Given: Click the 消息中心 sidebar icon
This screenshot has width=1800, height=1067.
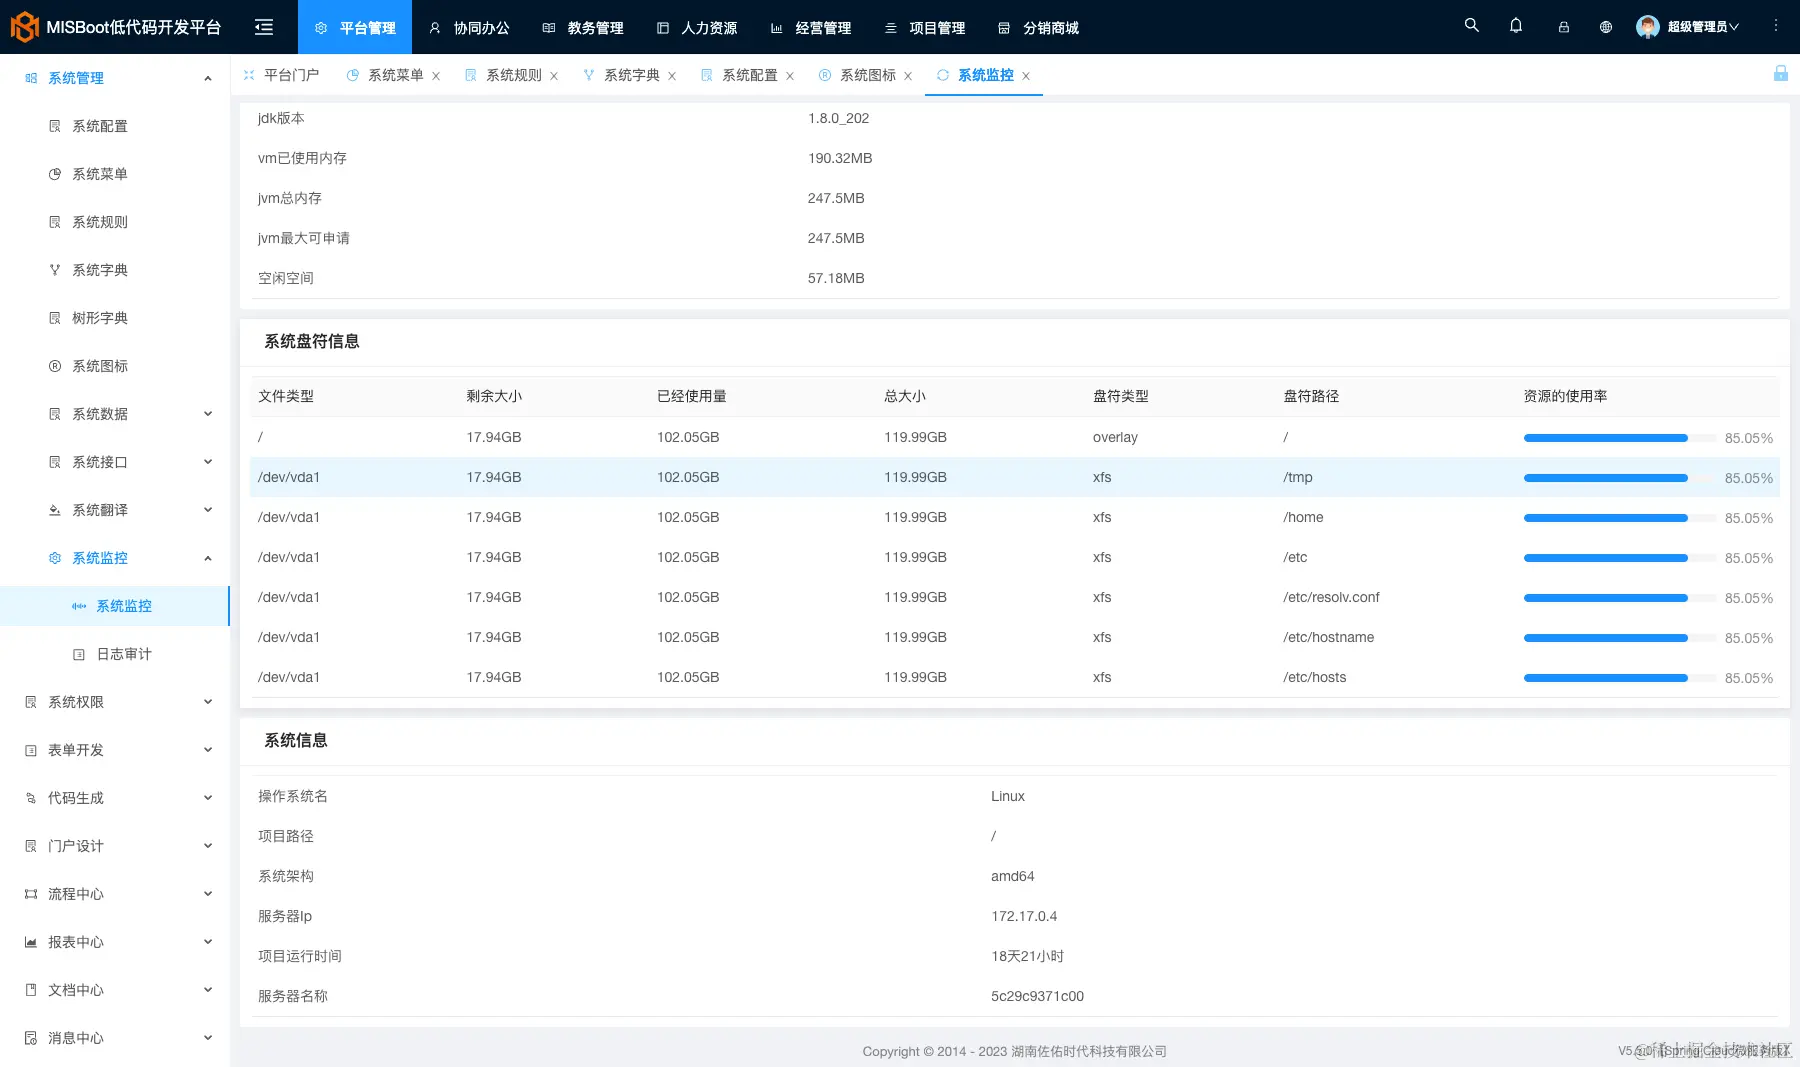Looking at the screenshot, I should pos(31,1038).
